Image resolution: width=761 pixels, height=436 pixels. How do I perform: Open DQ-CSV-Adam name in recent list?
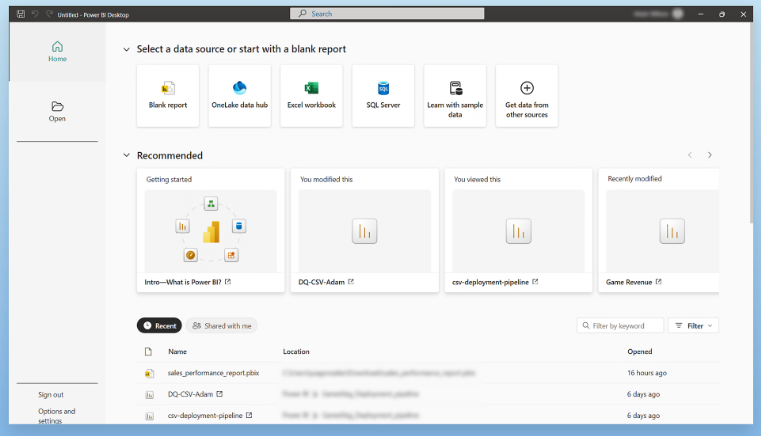click(x=190, y=394)
